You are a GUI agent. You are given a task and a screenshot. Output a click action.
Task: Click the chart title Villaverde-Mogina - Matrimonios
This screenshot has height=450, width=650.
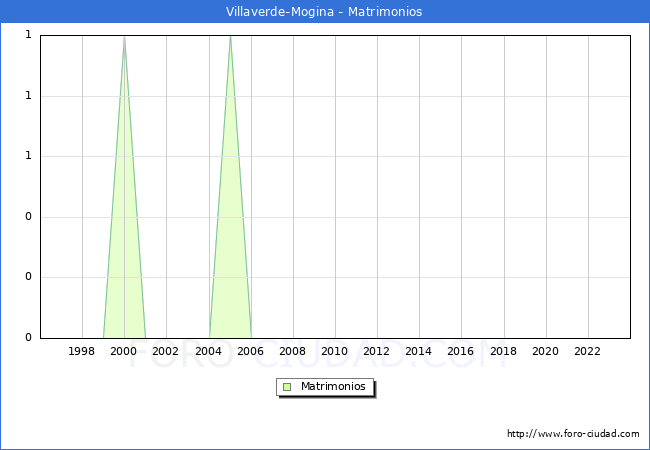click(324, 12)
